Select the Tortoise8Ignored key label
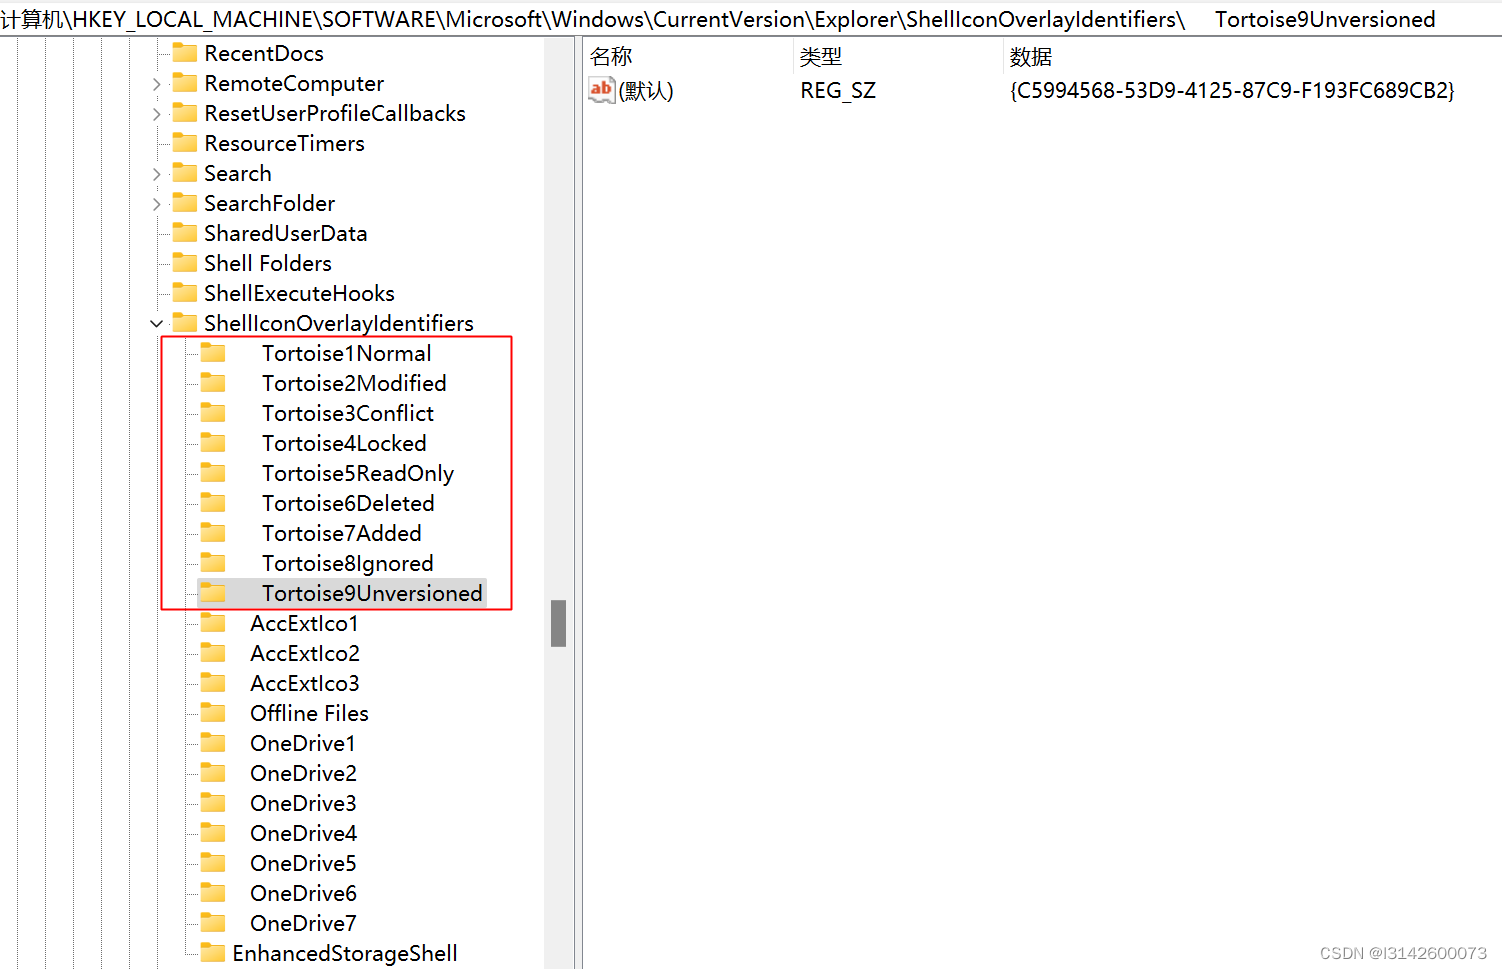 (x=348, y=563)
